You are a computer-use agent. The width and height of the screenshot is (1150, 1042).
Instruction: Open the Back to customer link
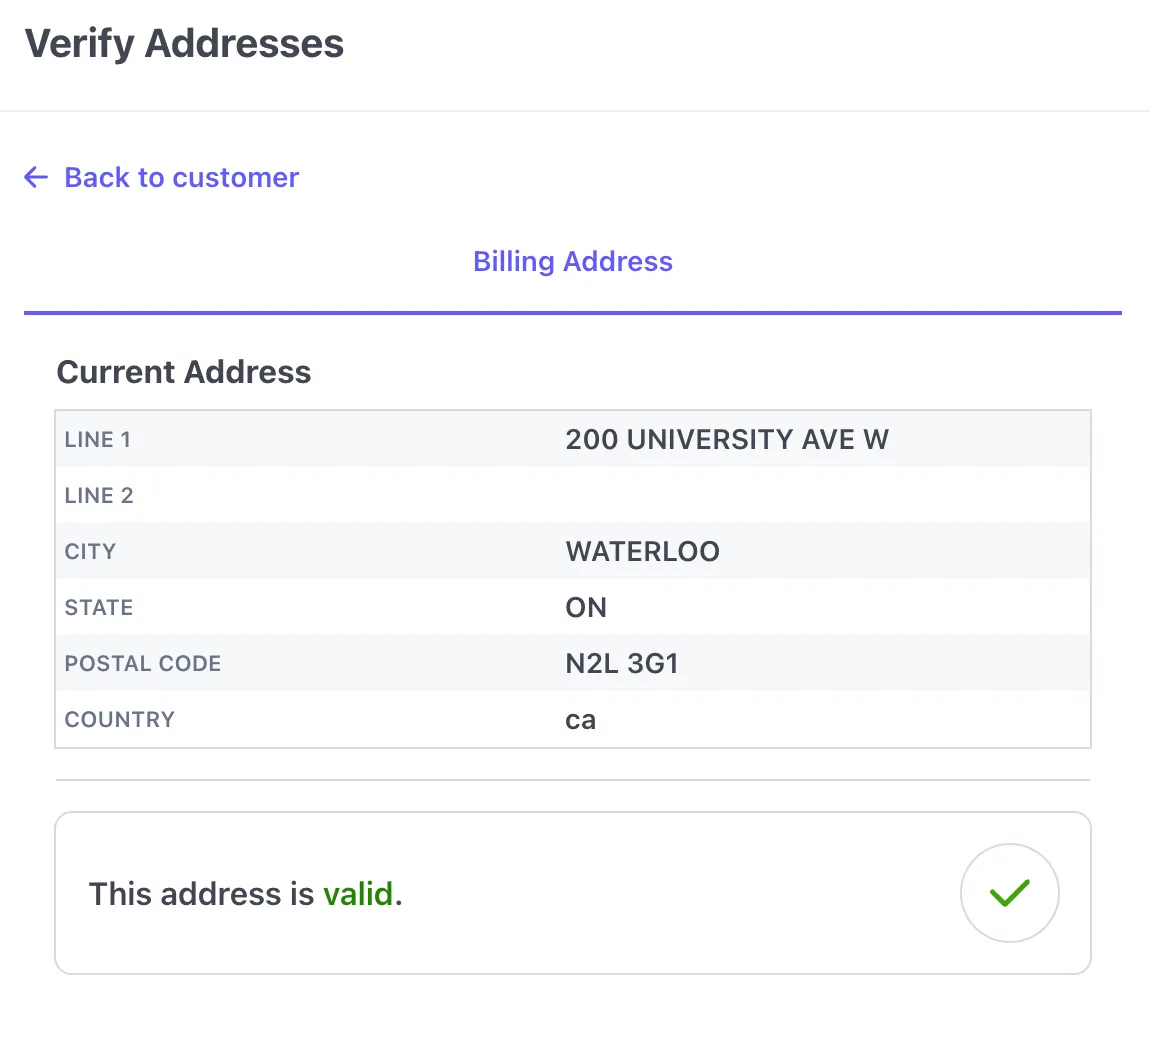(181, 177)
